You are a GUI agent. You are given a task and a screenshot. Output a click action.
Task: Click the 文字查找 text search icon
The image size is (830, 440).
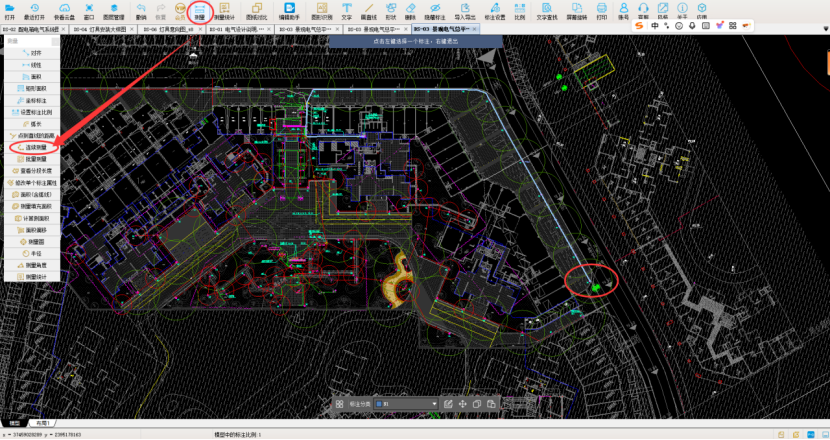(x=547, y=11)
